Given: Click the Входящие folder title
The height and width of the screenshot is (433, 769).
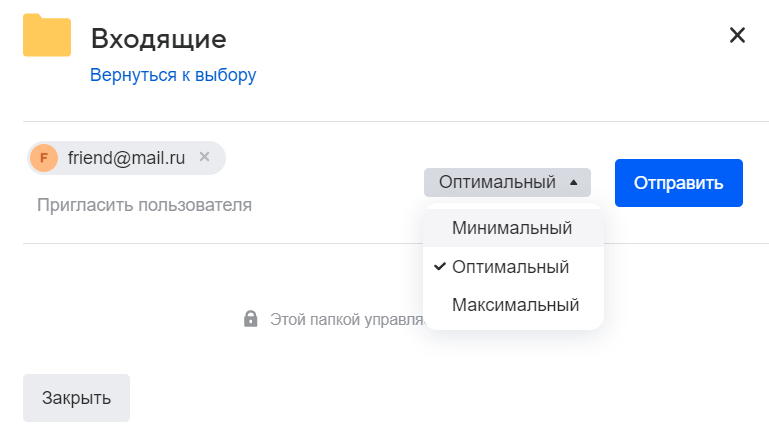Looking at the screenshot, I should pos(158,39).
